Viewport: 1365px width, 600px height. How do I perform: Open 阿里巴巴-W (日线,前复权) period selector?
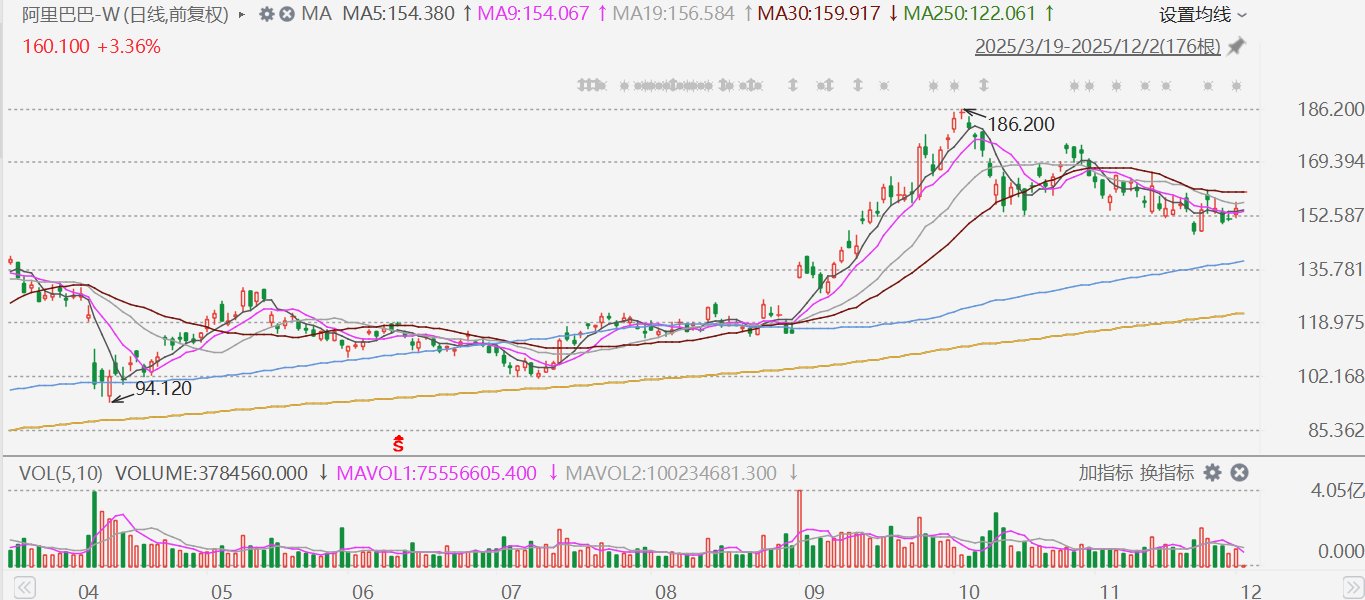coord(125,15)
